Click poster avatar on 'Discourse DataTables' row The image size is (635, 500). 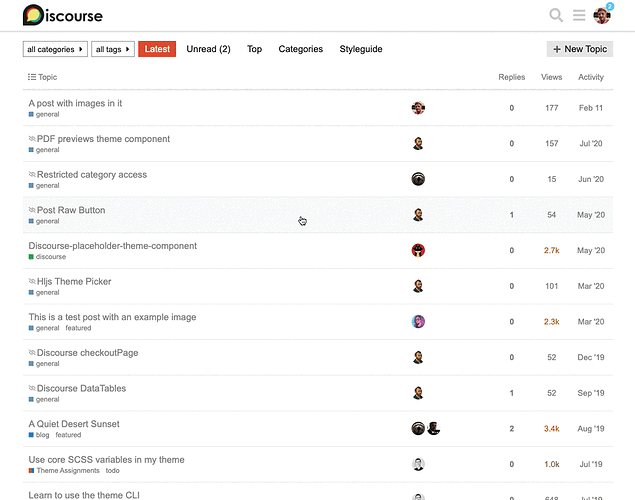coord(418,393)
